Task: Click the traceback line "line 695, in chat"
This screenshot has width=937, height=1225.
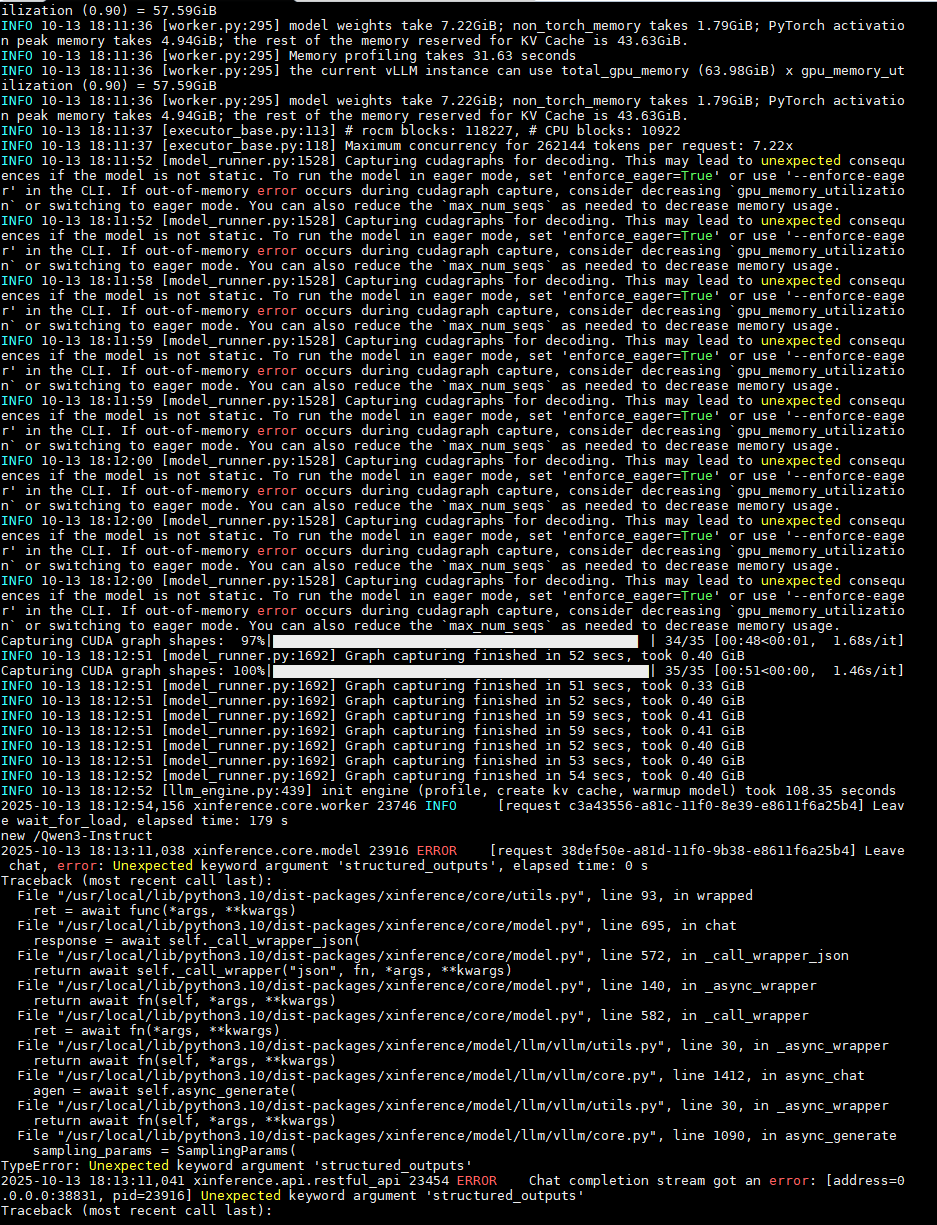Action: (669, 926)
